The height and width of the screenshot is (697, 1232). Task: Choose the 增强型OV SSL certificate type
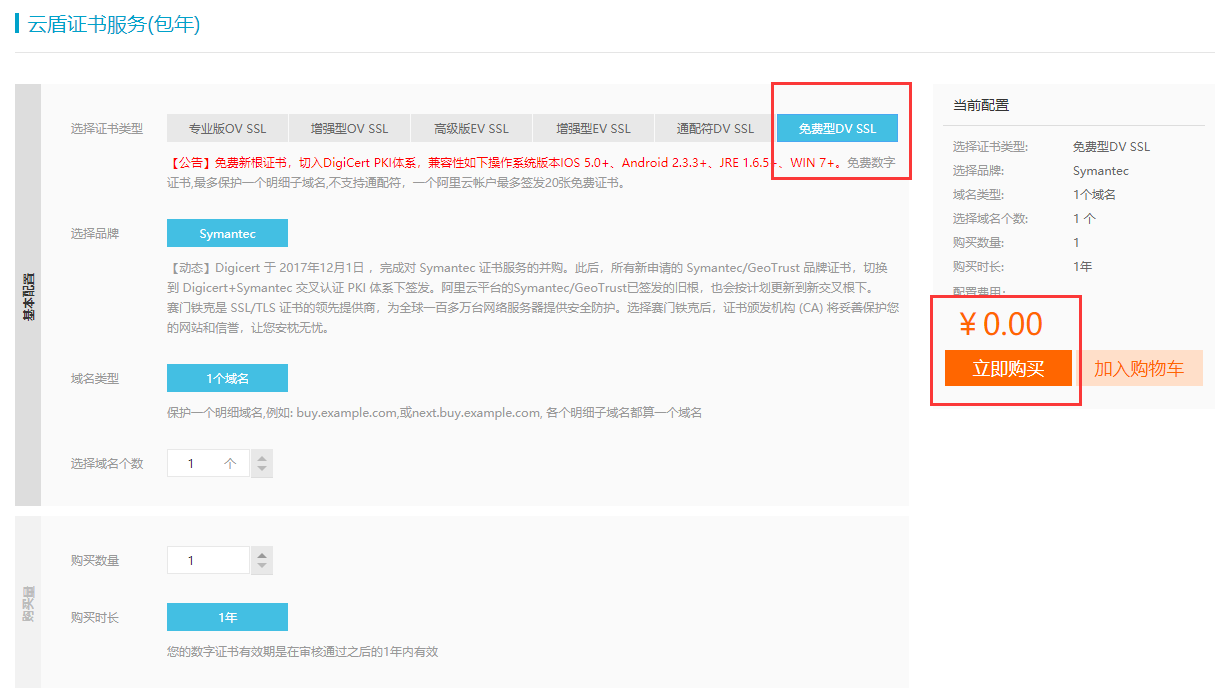(349, 128)
